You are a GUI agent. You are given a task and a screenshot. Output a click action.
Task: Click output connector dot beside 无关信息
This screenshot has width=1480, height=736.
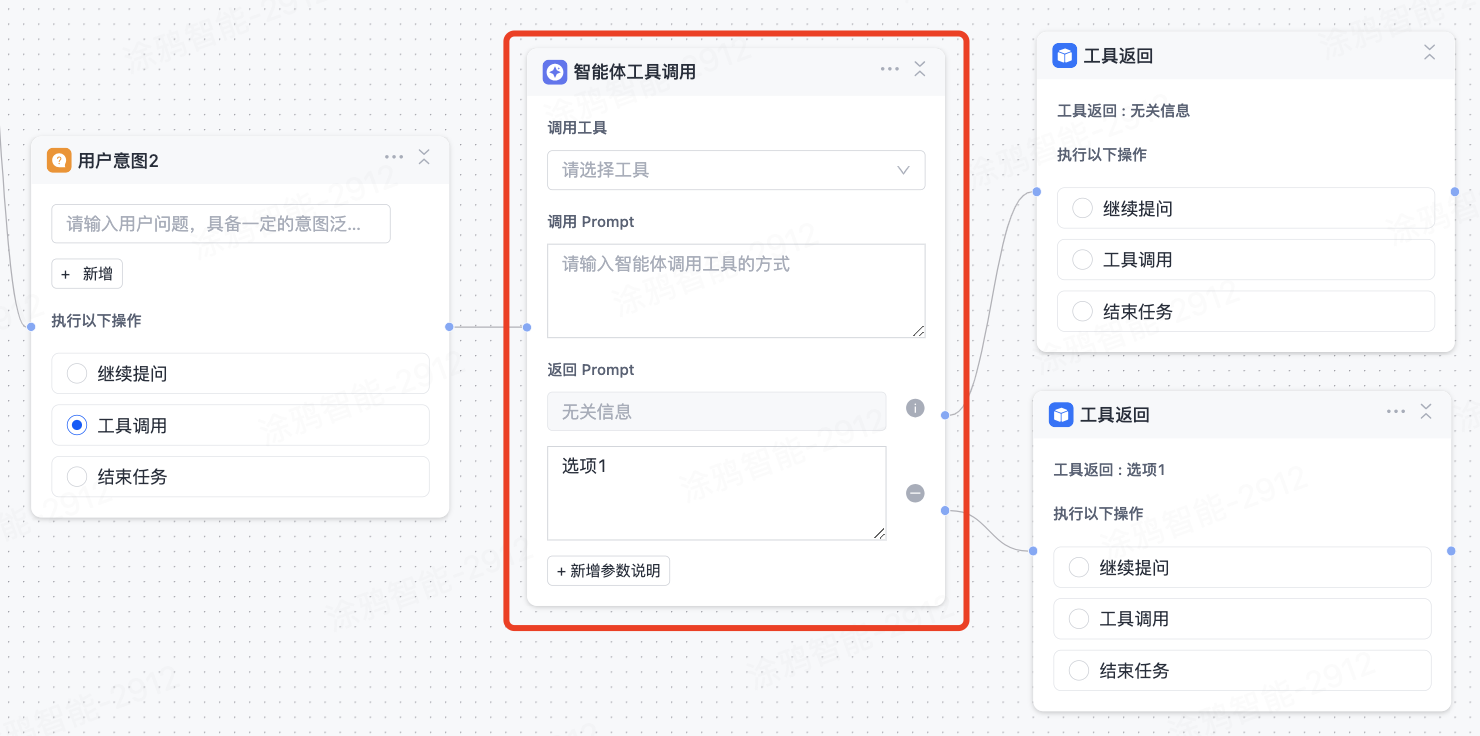pos(945,415)
